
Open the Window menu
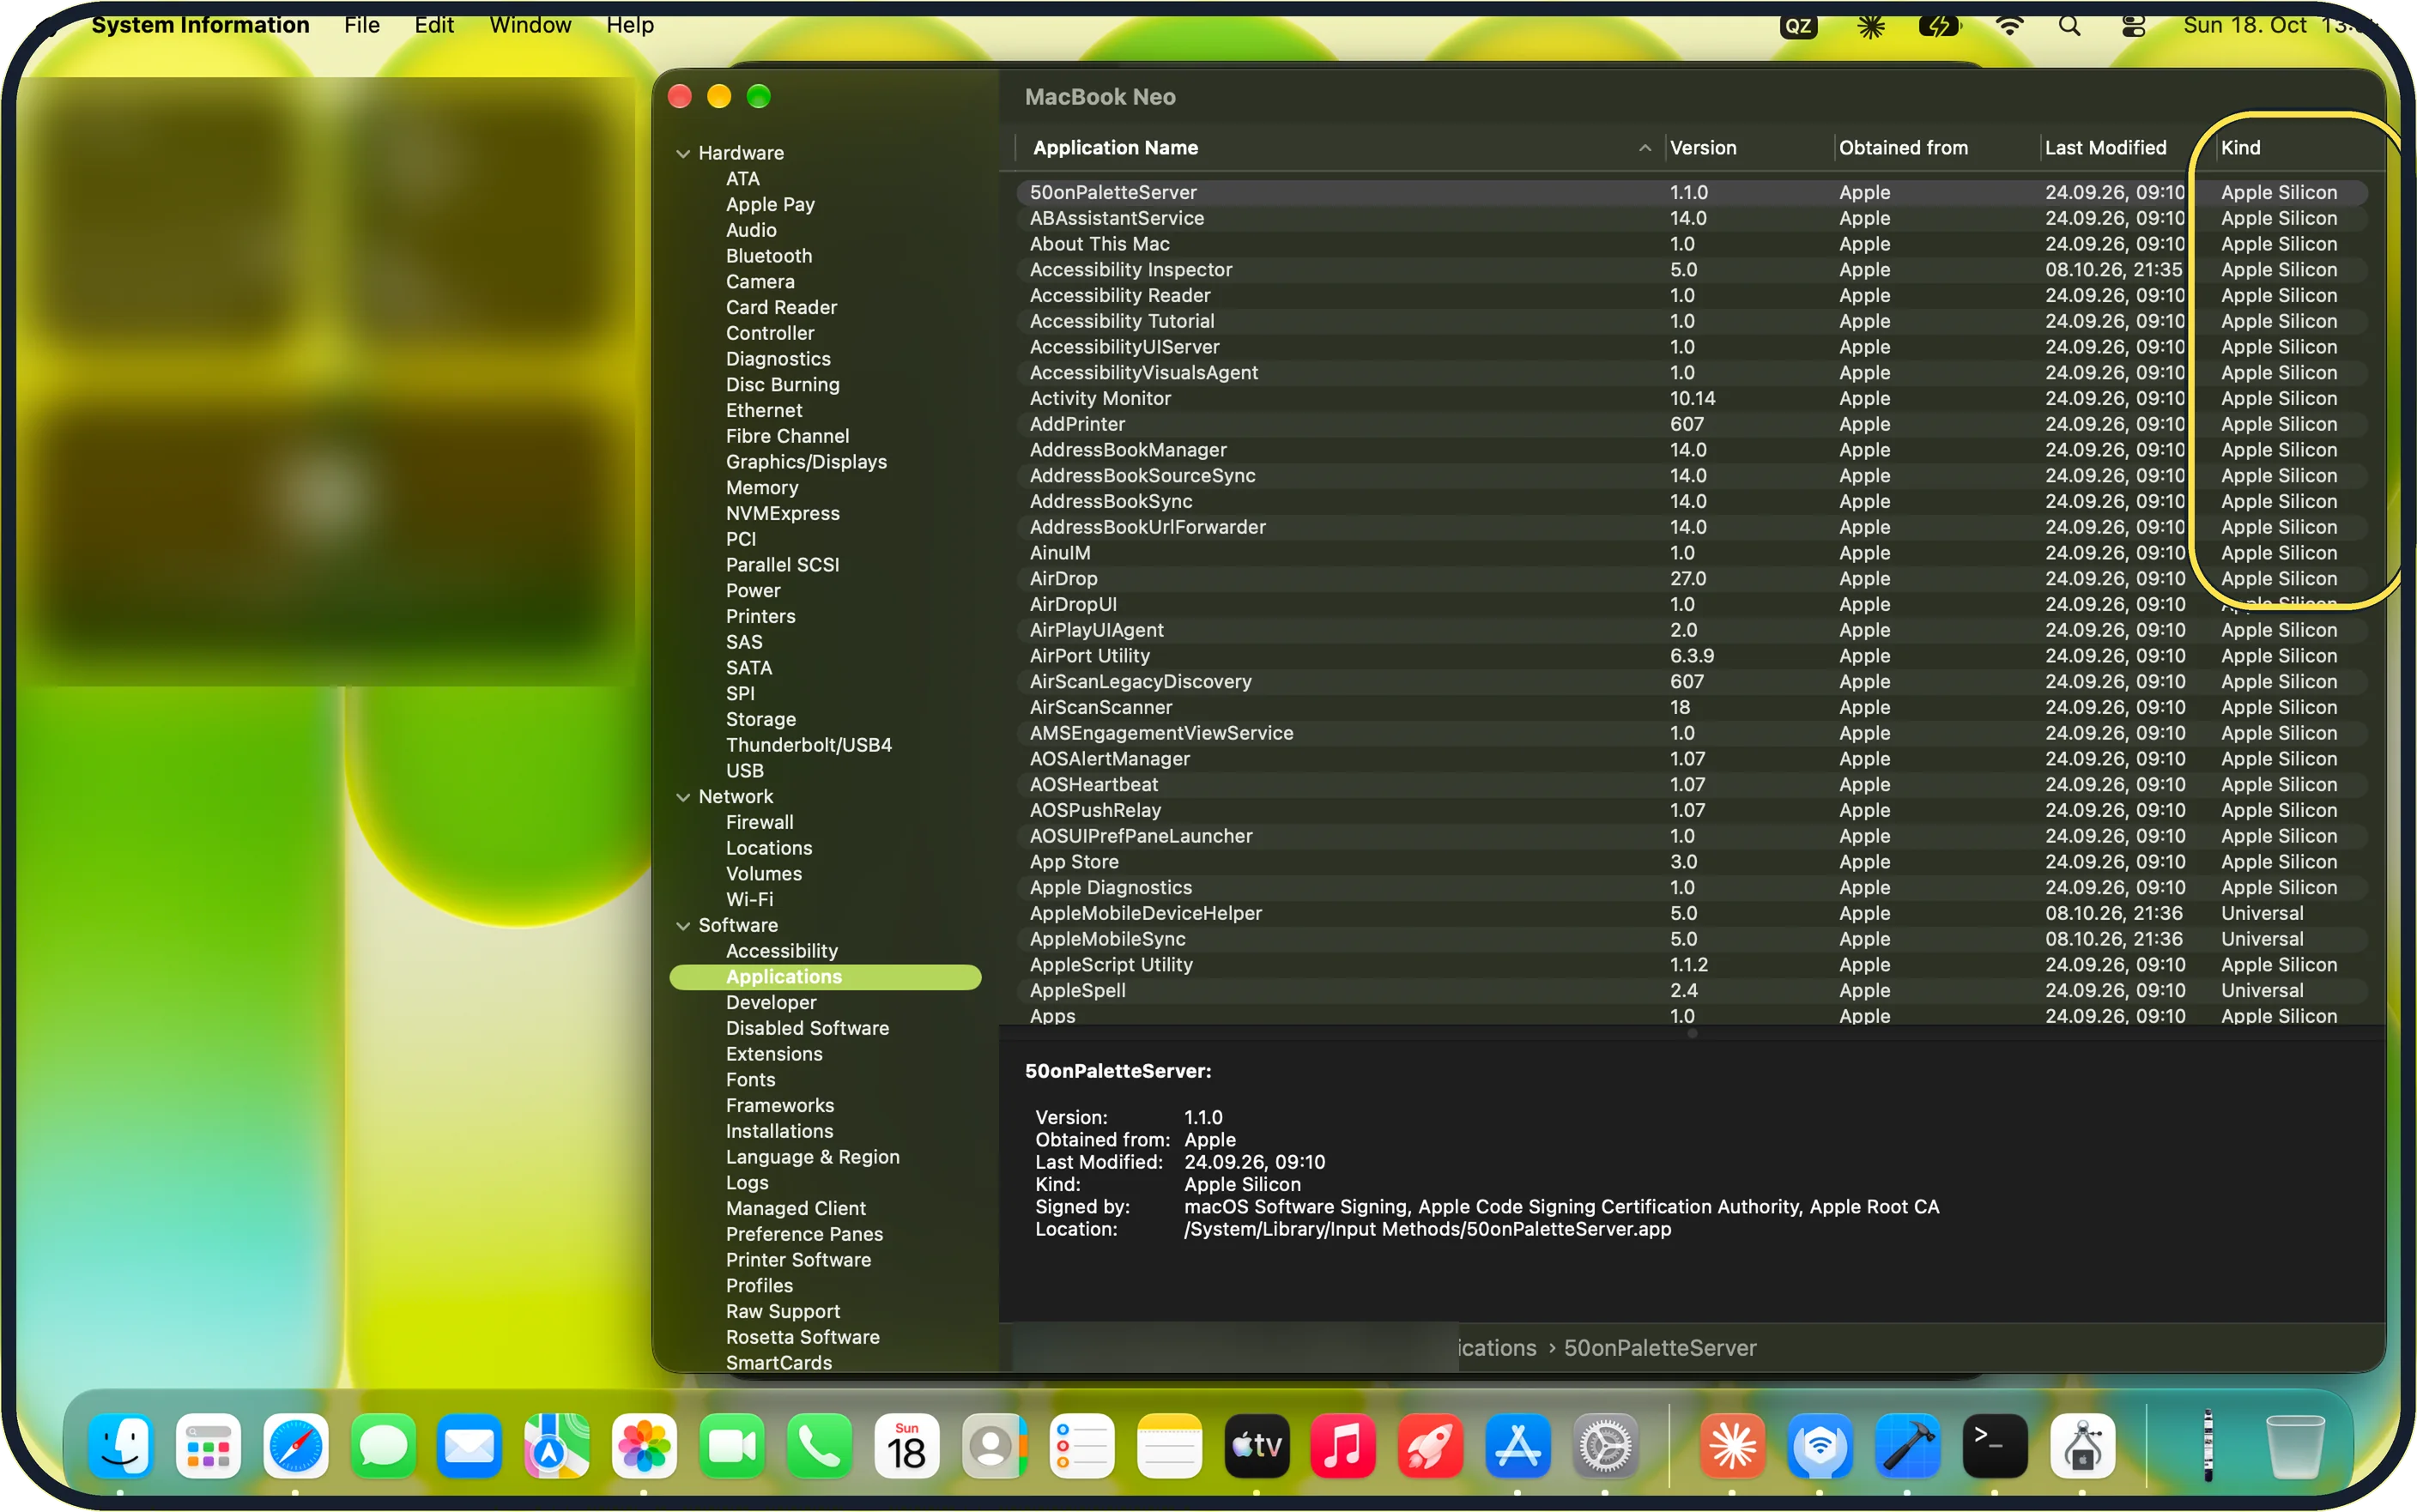[530, 25]
